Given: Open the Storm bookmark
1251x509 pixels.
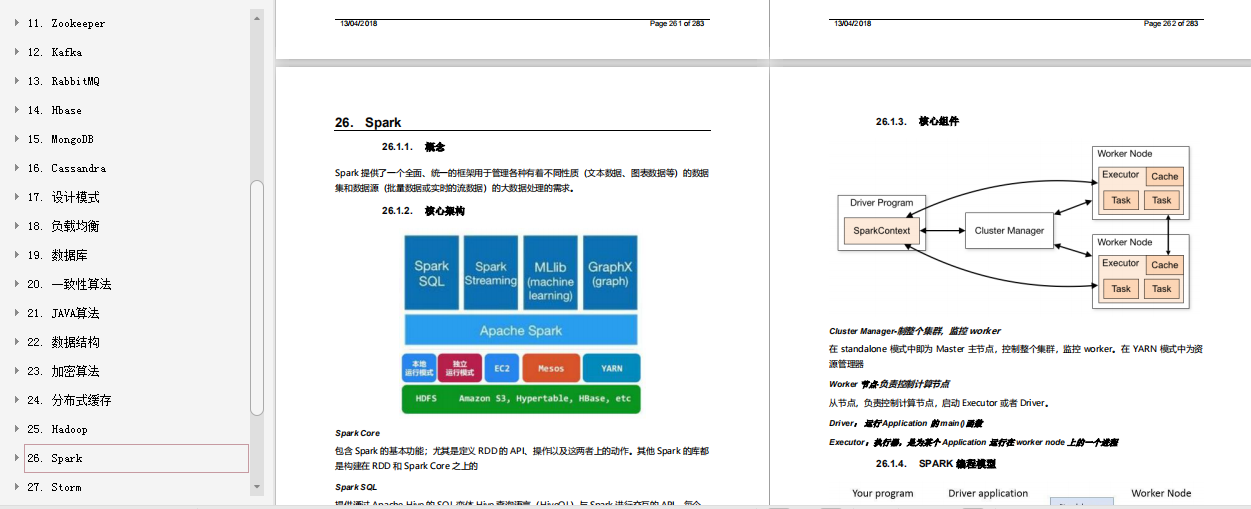Looking at the screenshot, I should click(x=55, y=487).
